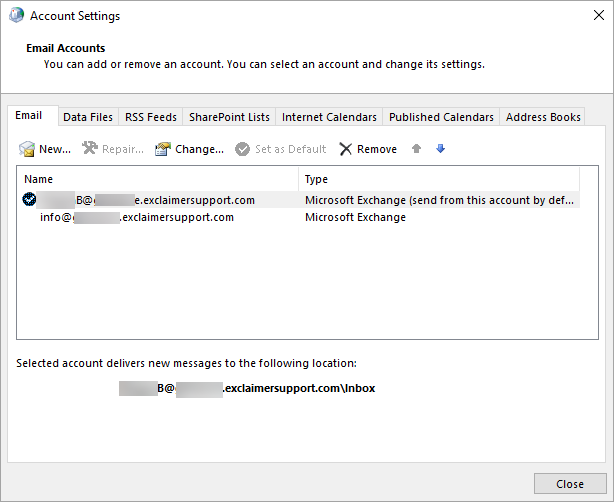
Task: Move account up with the up arrow
Action: [417, 149]
